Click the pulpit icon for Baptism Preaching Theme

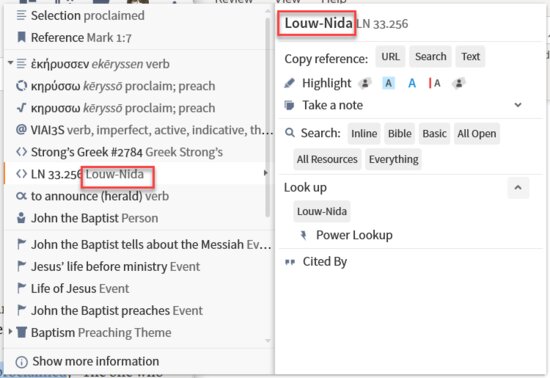click(x=21, y=332)
